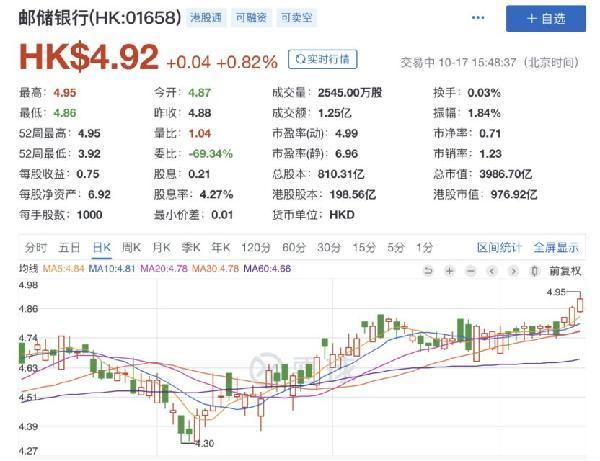Open the 前复权 adjustment dropdown
Viewport: 600px width, 461px height.
[x=565, y=271]
